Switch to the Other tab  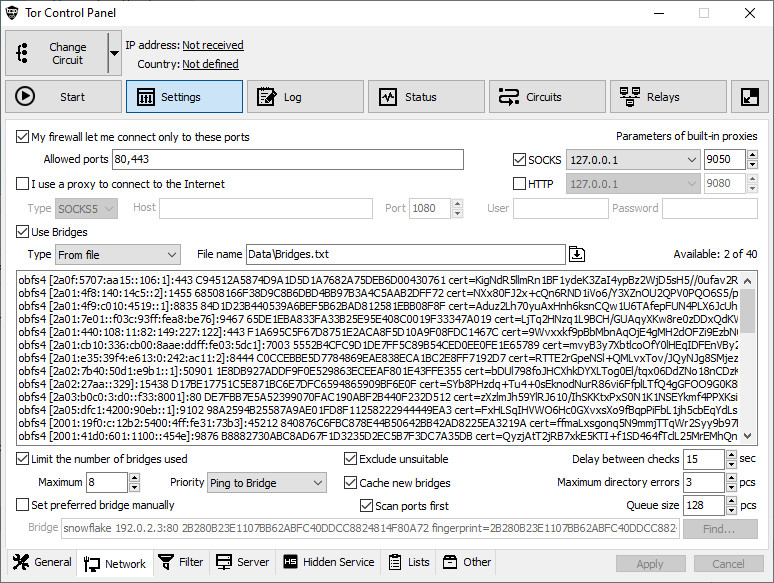[x=467, y=562]
